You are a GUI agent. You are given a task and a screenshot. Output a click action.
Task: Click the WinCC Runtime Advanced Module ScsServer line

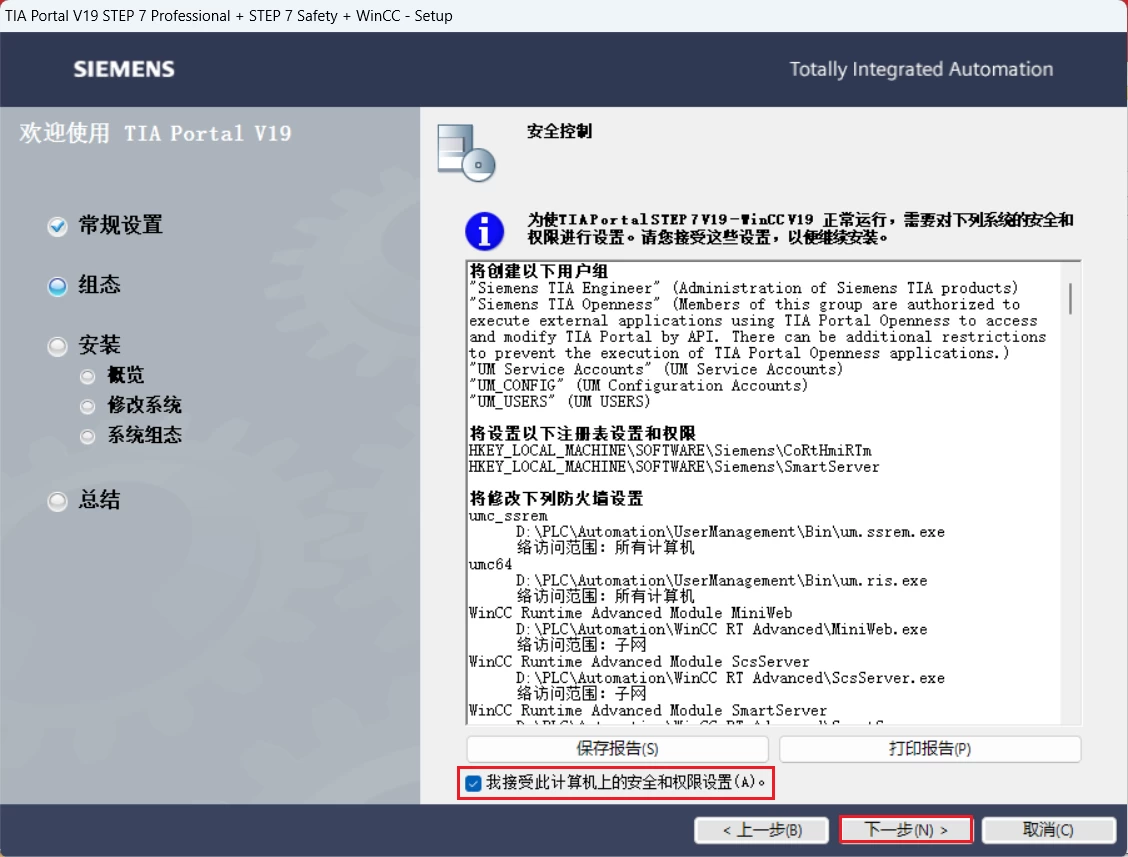(639, 662)
